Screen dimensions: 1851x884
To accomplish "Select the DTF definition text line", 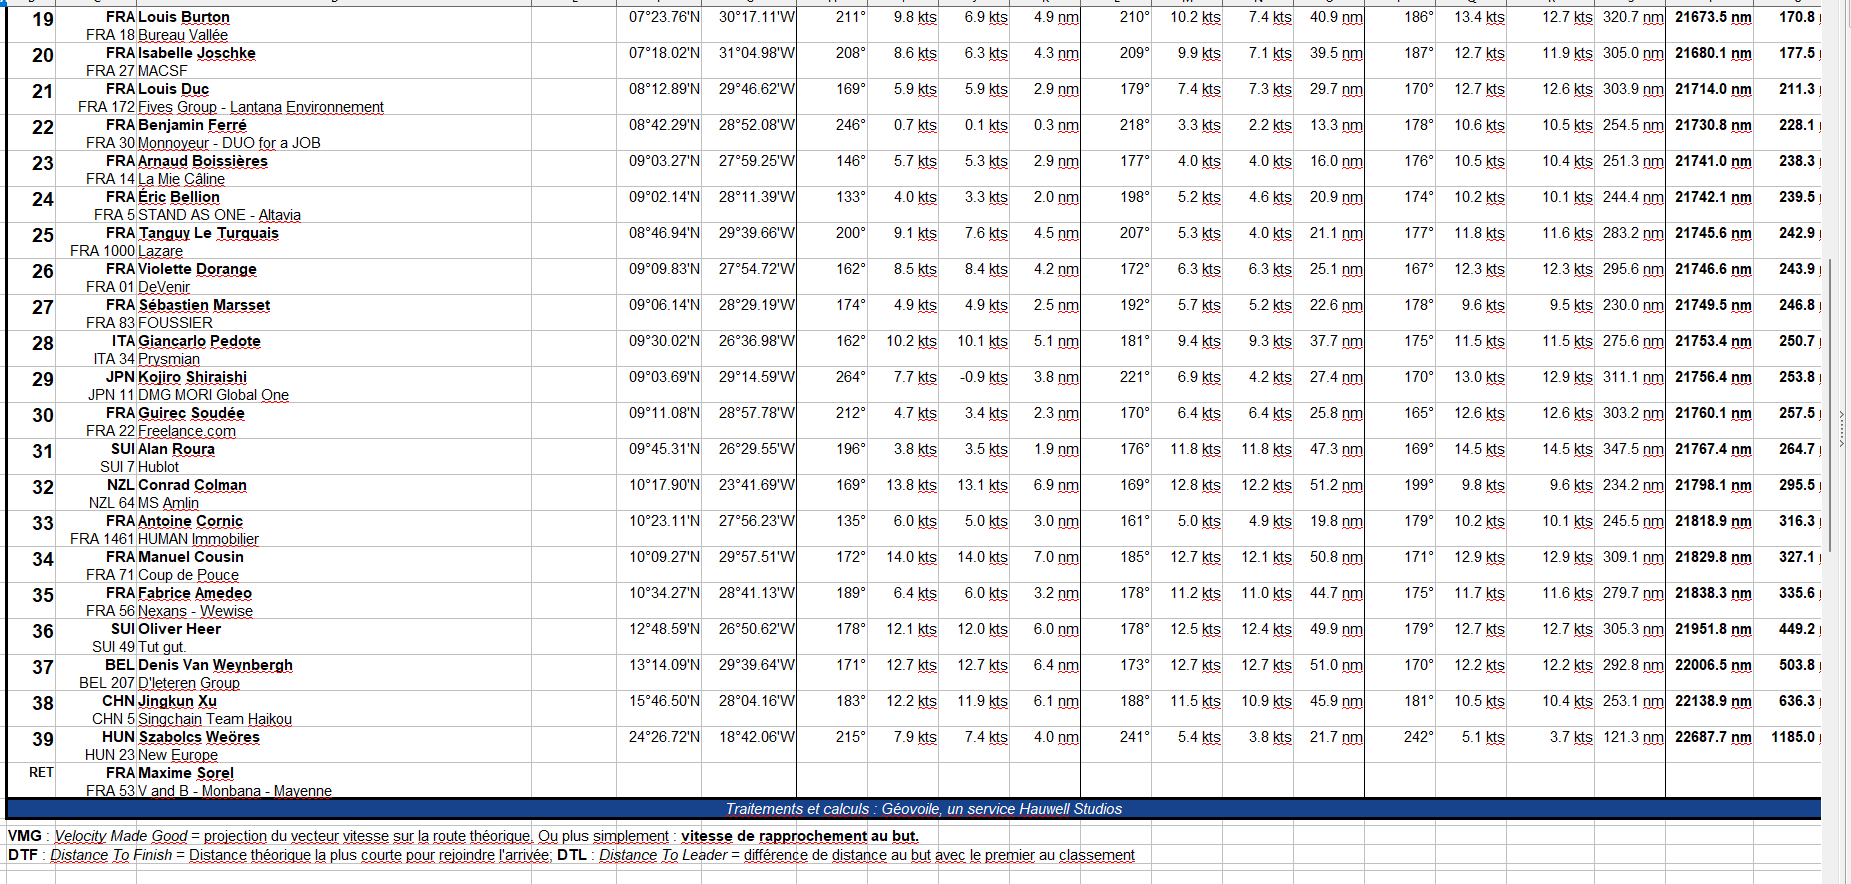I will [x=571, y=855].
